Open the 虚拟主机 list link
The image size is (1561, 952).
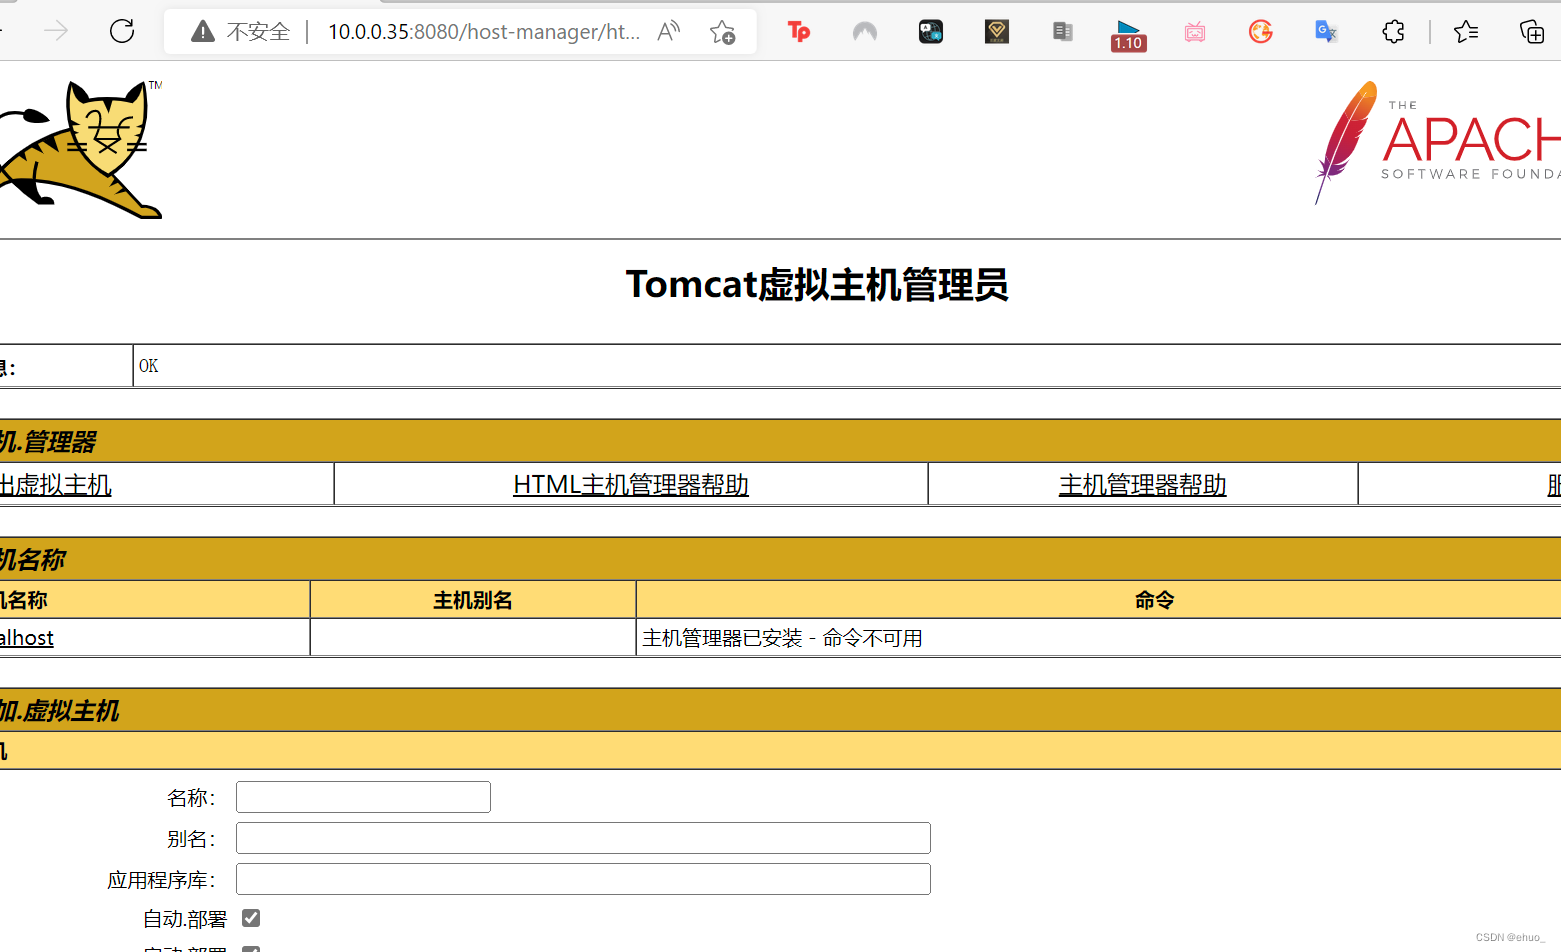tap(55, 485)
